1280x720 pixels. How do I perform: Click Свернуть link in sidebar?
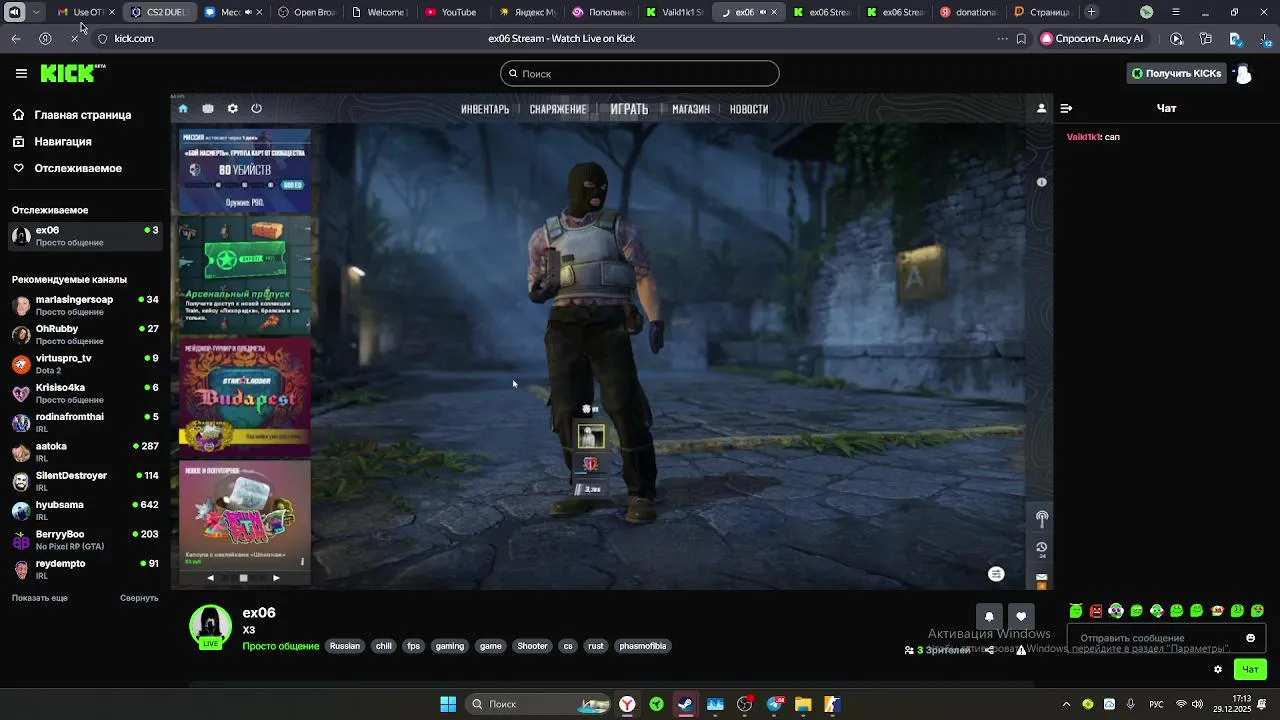(x=139, y=598)
